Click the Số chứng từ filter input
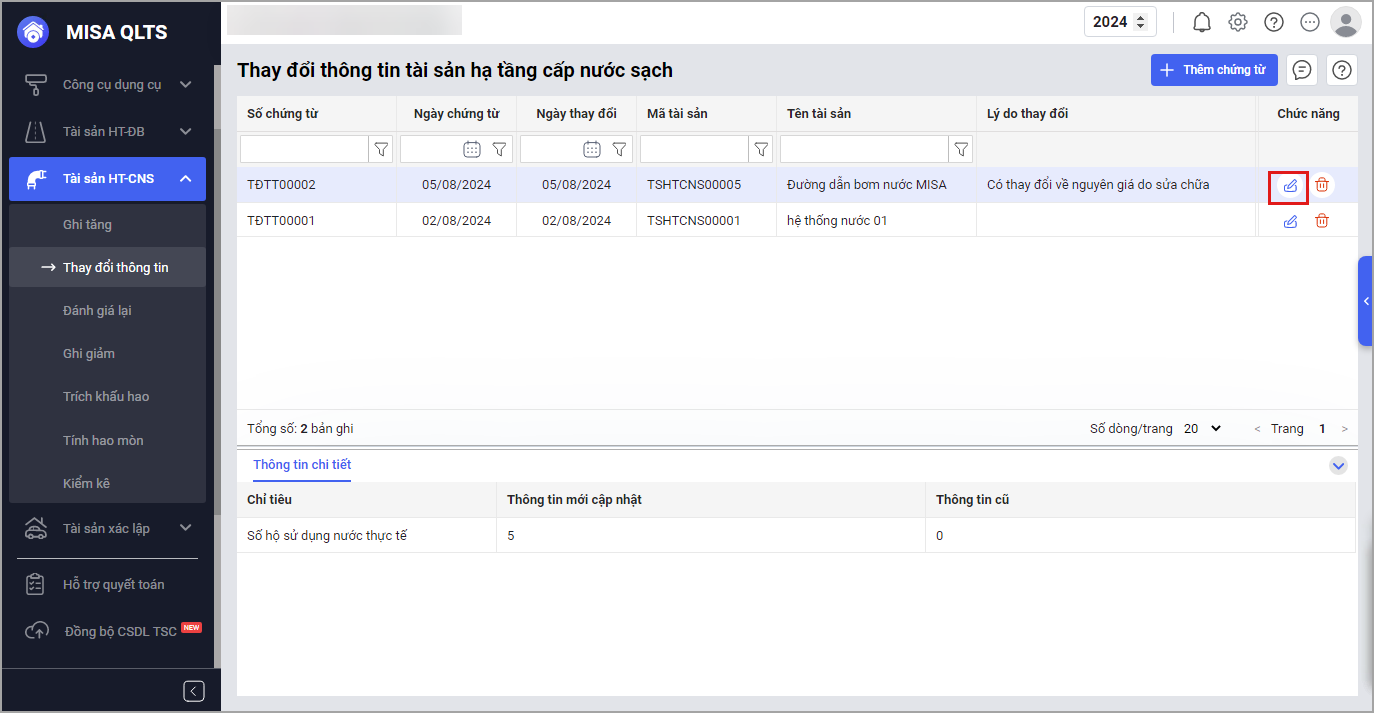 (304, 149)
